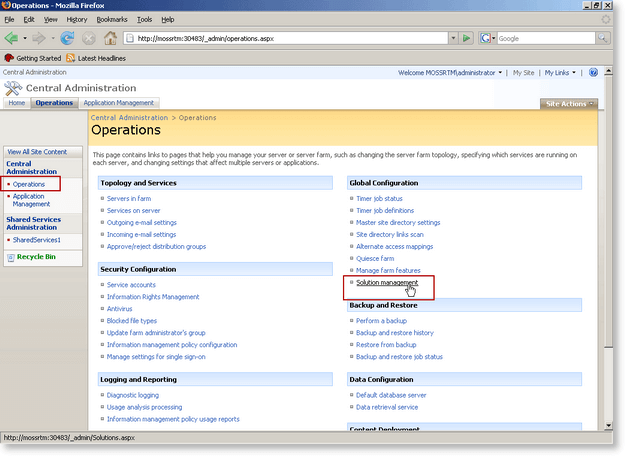
Task: Click the browser Back arrow button
Action: (x=11, y=39)
